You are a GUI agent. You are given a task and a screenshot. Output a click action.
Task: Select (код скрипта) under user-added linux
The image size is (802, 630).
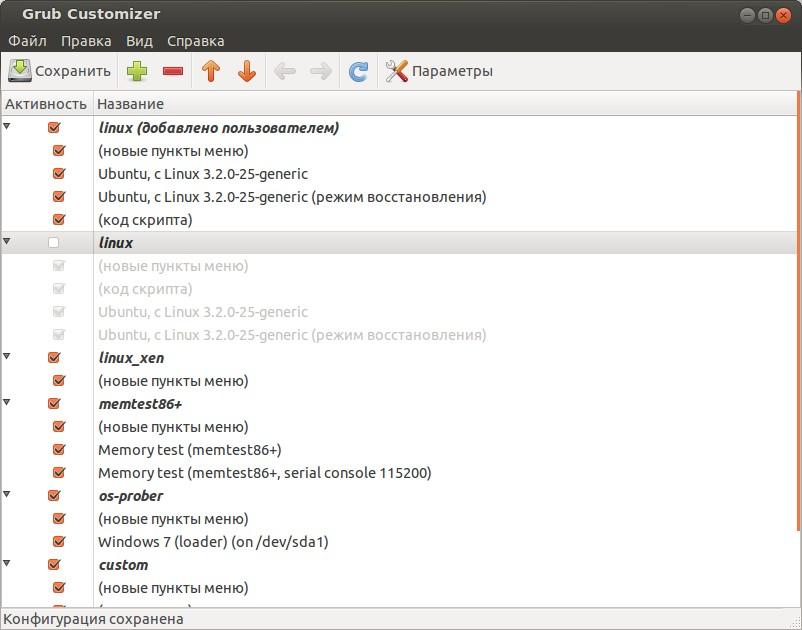[399, 219]
